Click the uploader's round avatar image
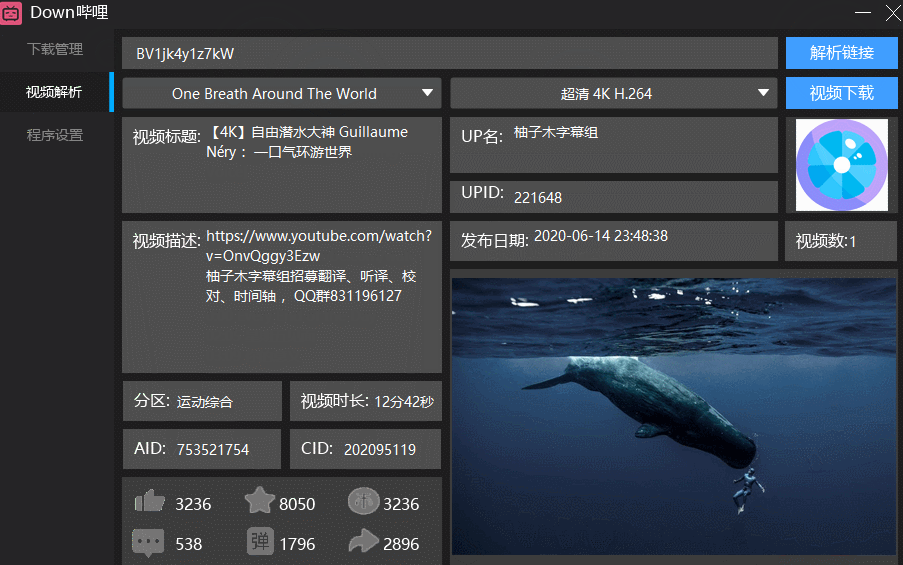The image size is (903, 565). pyautogui.click(x=841, y=165)
